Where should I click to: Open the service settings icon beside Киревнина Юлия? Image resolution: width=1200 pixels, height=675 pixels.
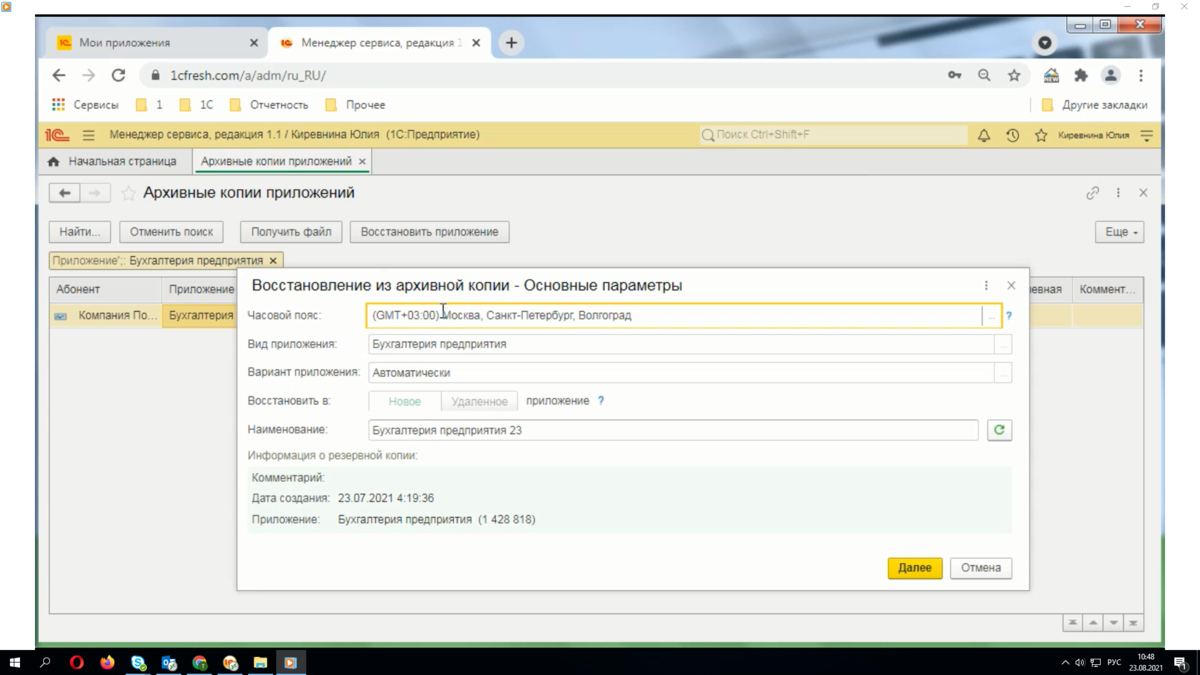pyautogui.click(x=1147, y=135)
